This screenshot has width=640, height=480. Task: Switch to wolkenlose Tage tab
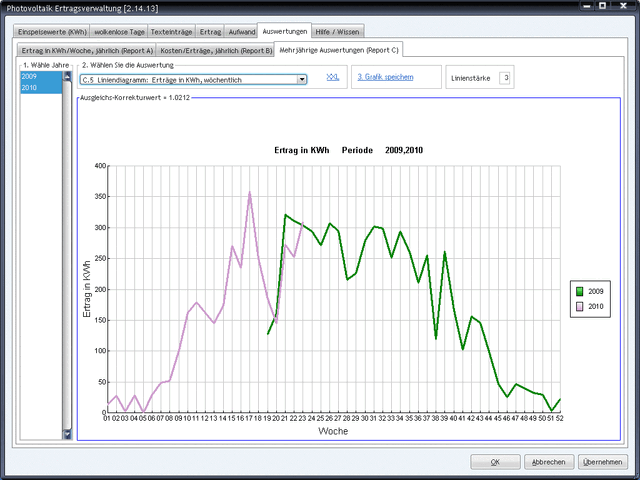tap(120, 32)
